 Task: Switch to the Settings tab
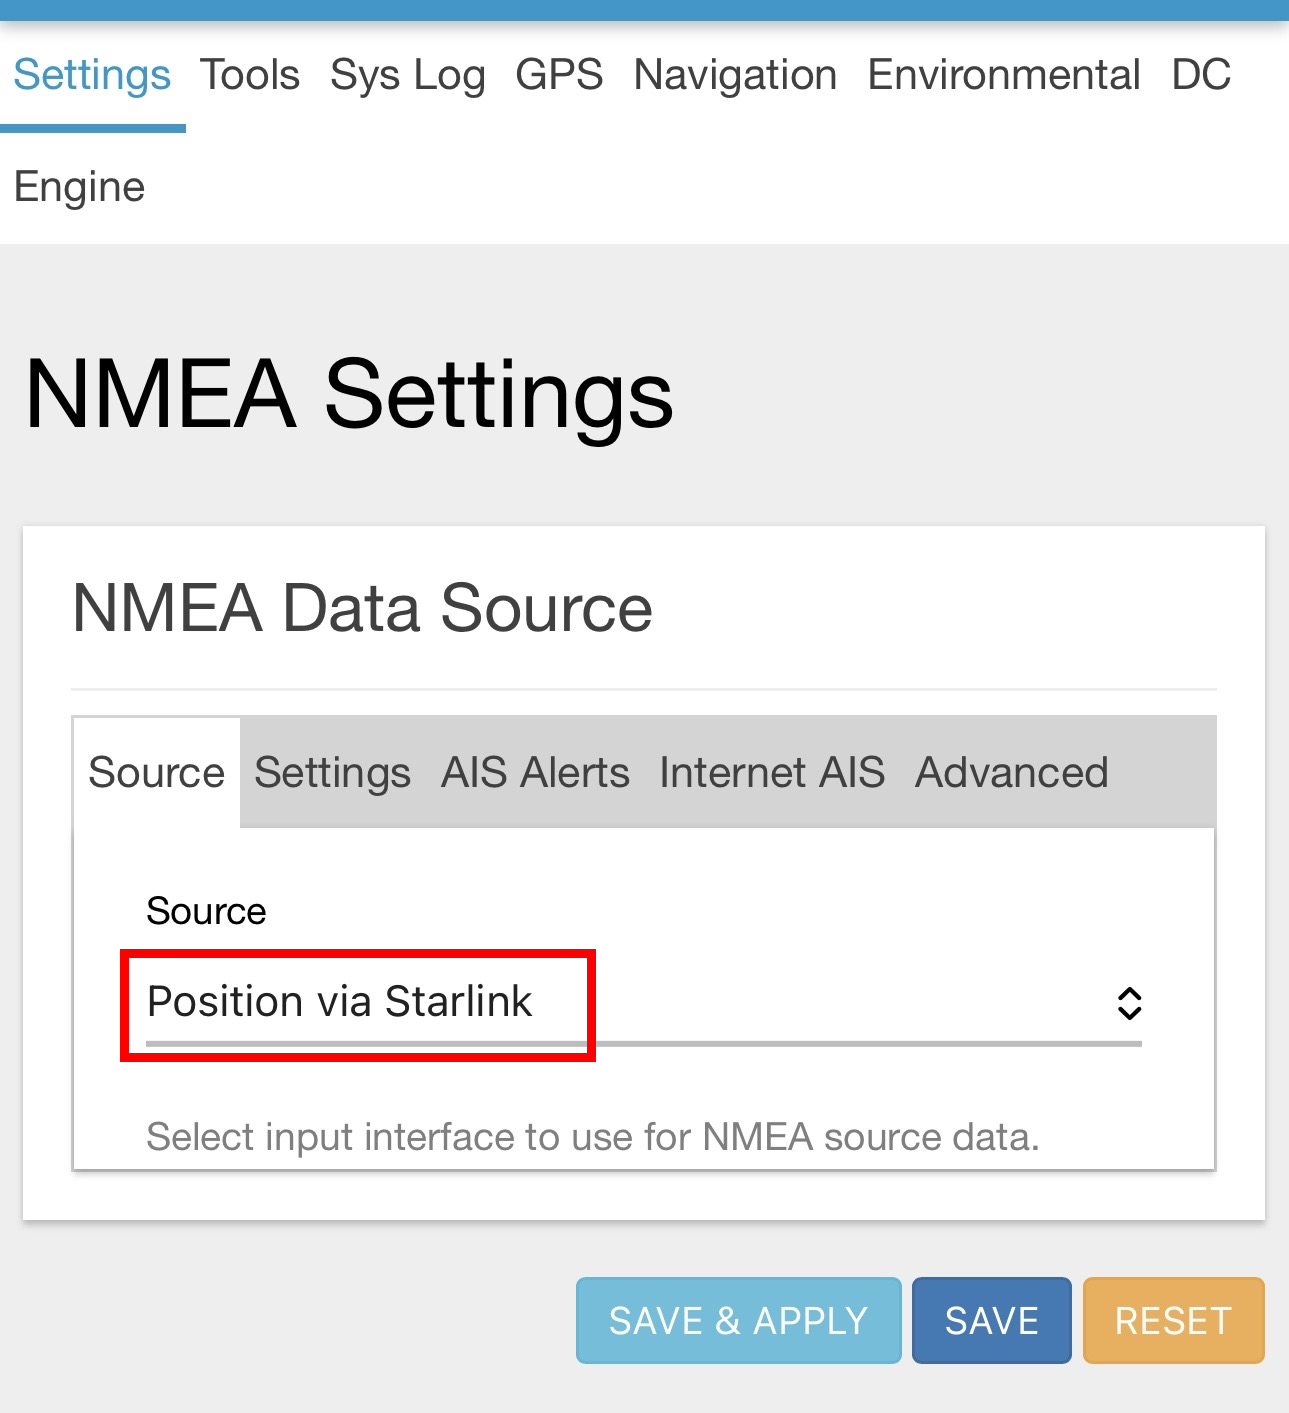[x=332, y=772]
